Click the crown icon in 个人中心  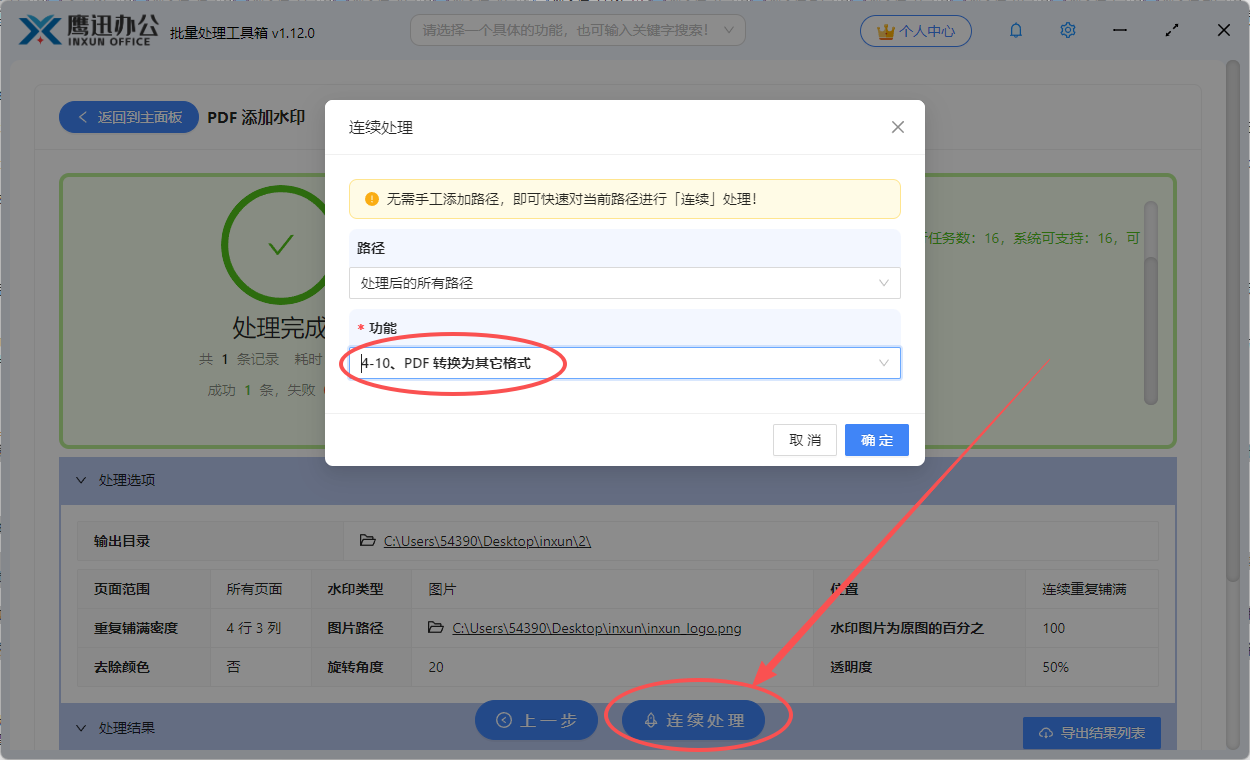pyautogui.click(x=884, y=31)
